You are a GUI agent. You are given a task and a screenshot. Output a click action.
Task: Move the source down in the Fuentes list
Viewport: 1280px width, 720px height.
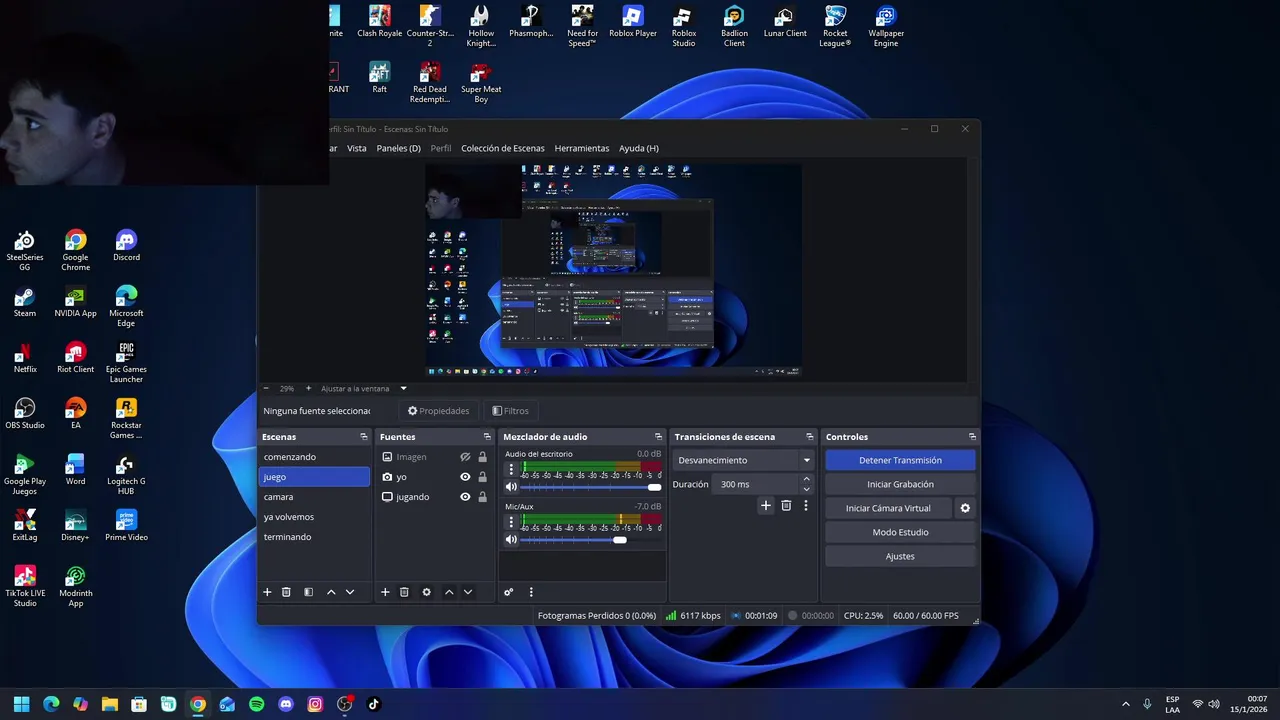coord(468,592)
